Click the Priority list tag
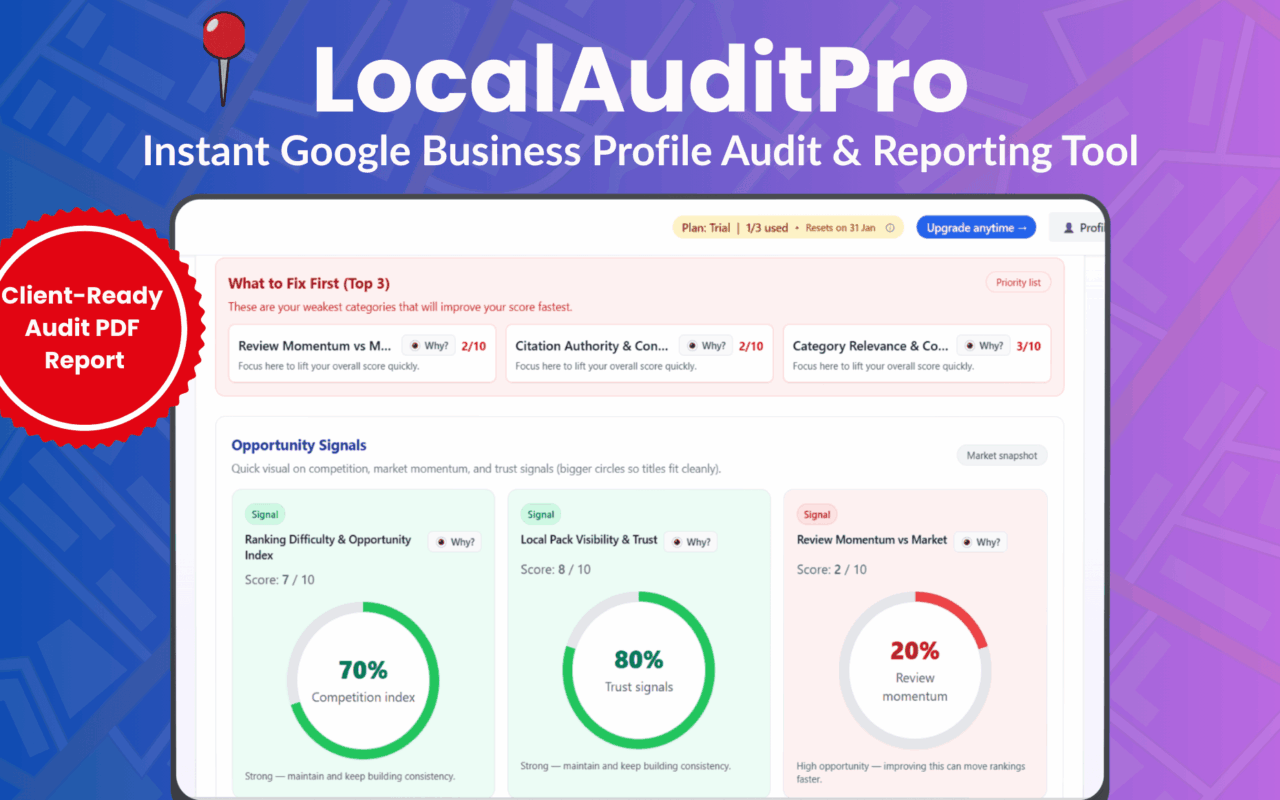This screenshot has height=800, width=1280. click(x=1018, y=283)
